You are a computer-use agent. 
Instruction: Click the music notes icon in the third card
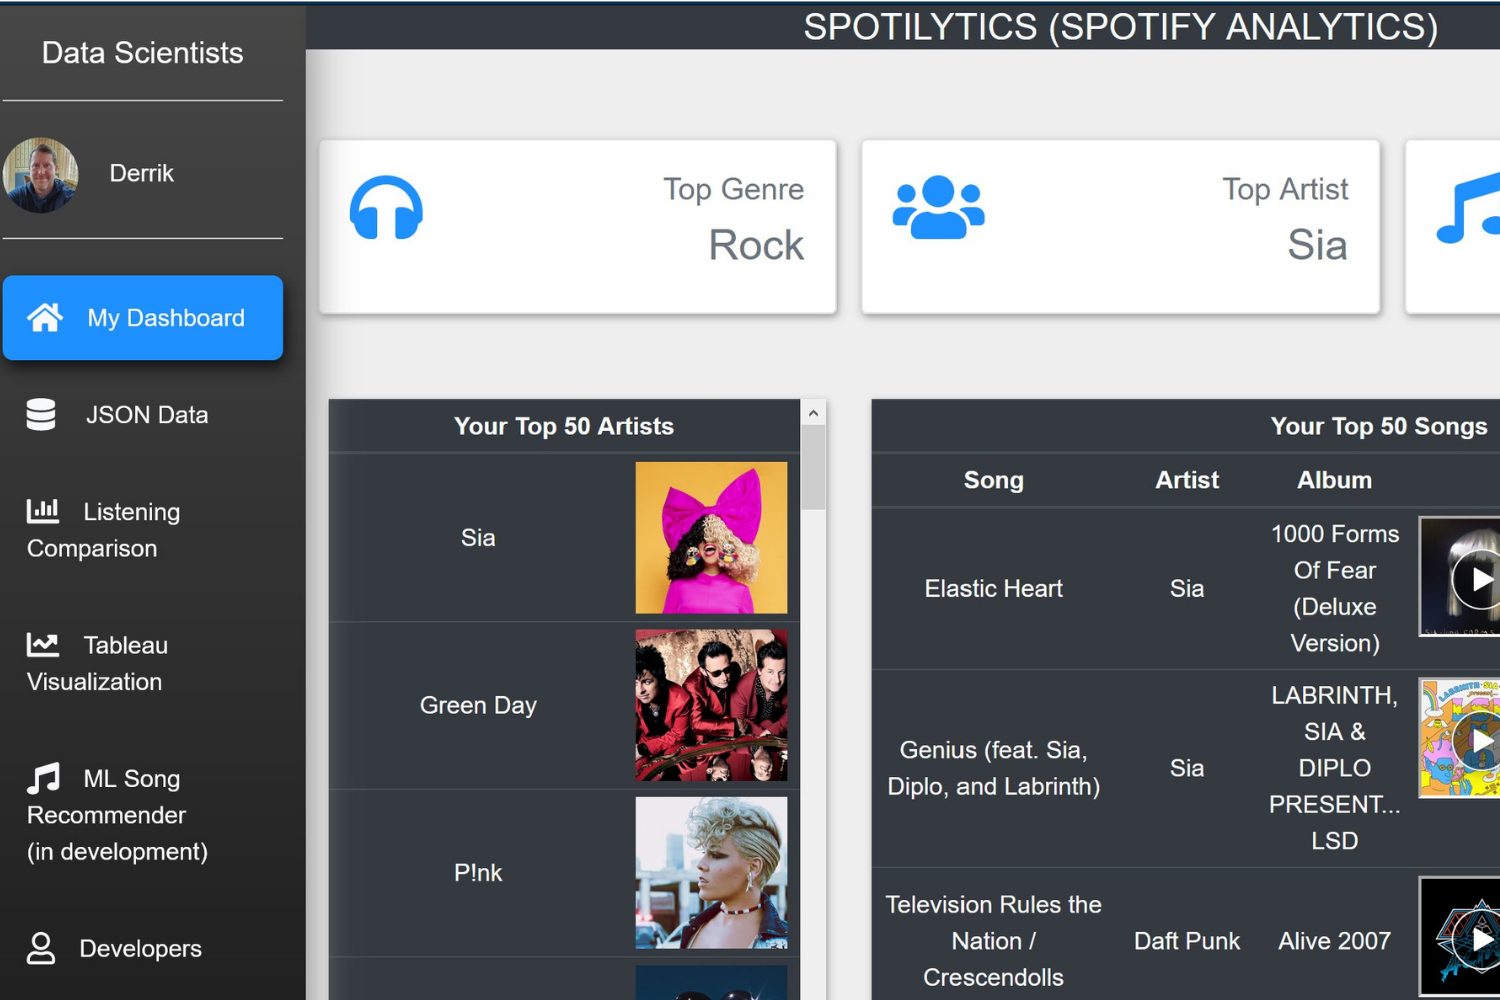[x=1468, y=208]
